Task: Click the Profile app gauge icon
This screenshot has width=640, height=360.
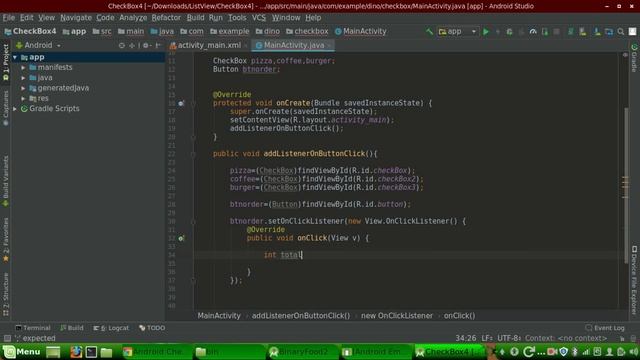Action: [x=533, y=31]
